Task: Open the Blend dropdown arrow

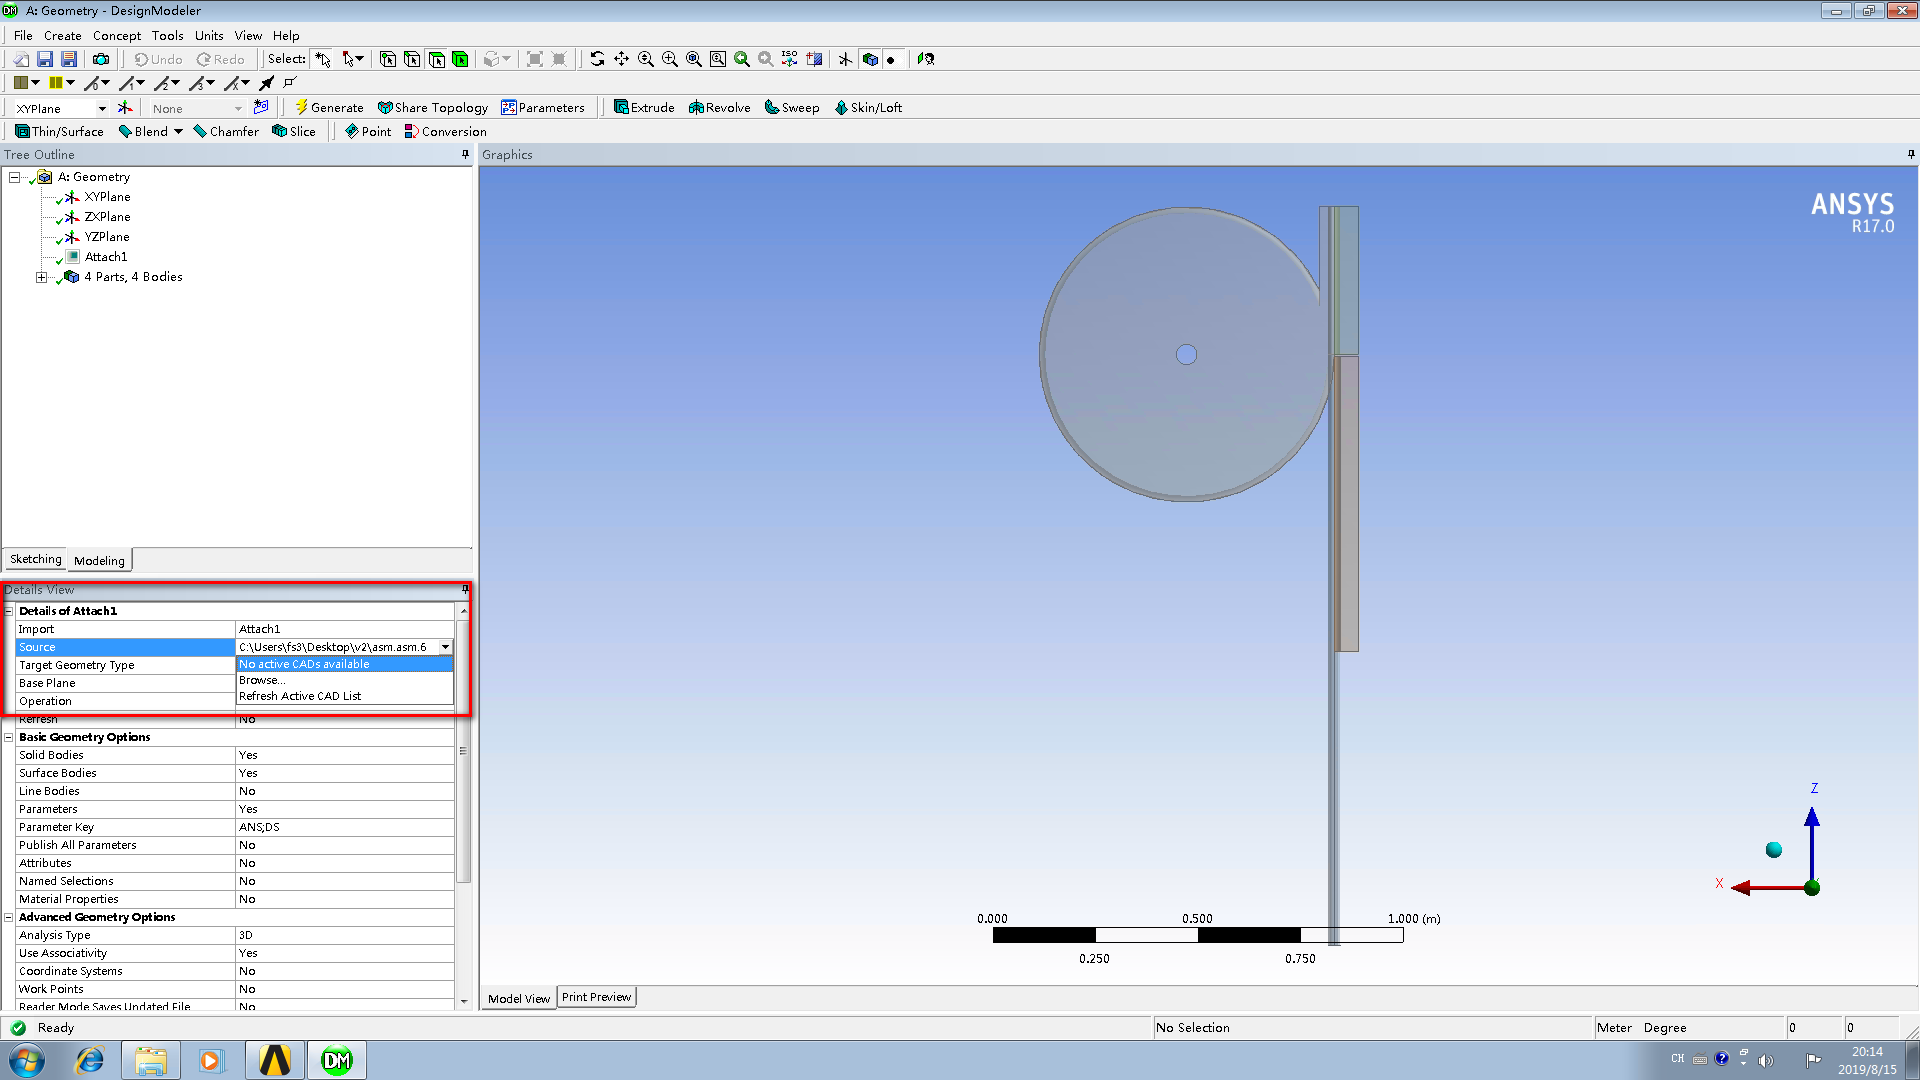Action: tap(178, 132)
